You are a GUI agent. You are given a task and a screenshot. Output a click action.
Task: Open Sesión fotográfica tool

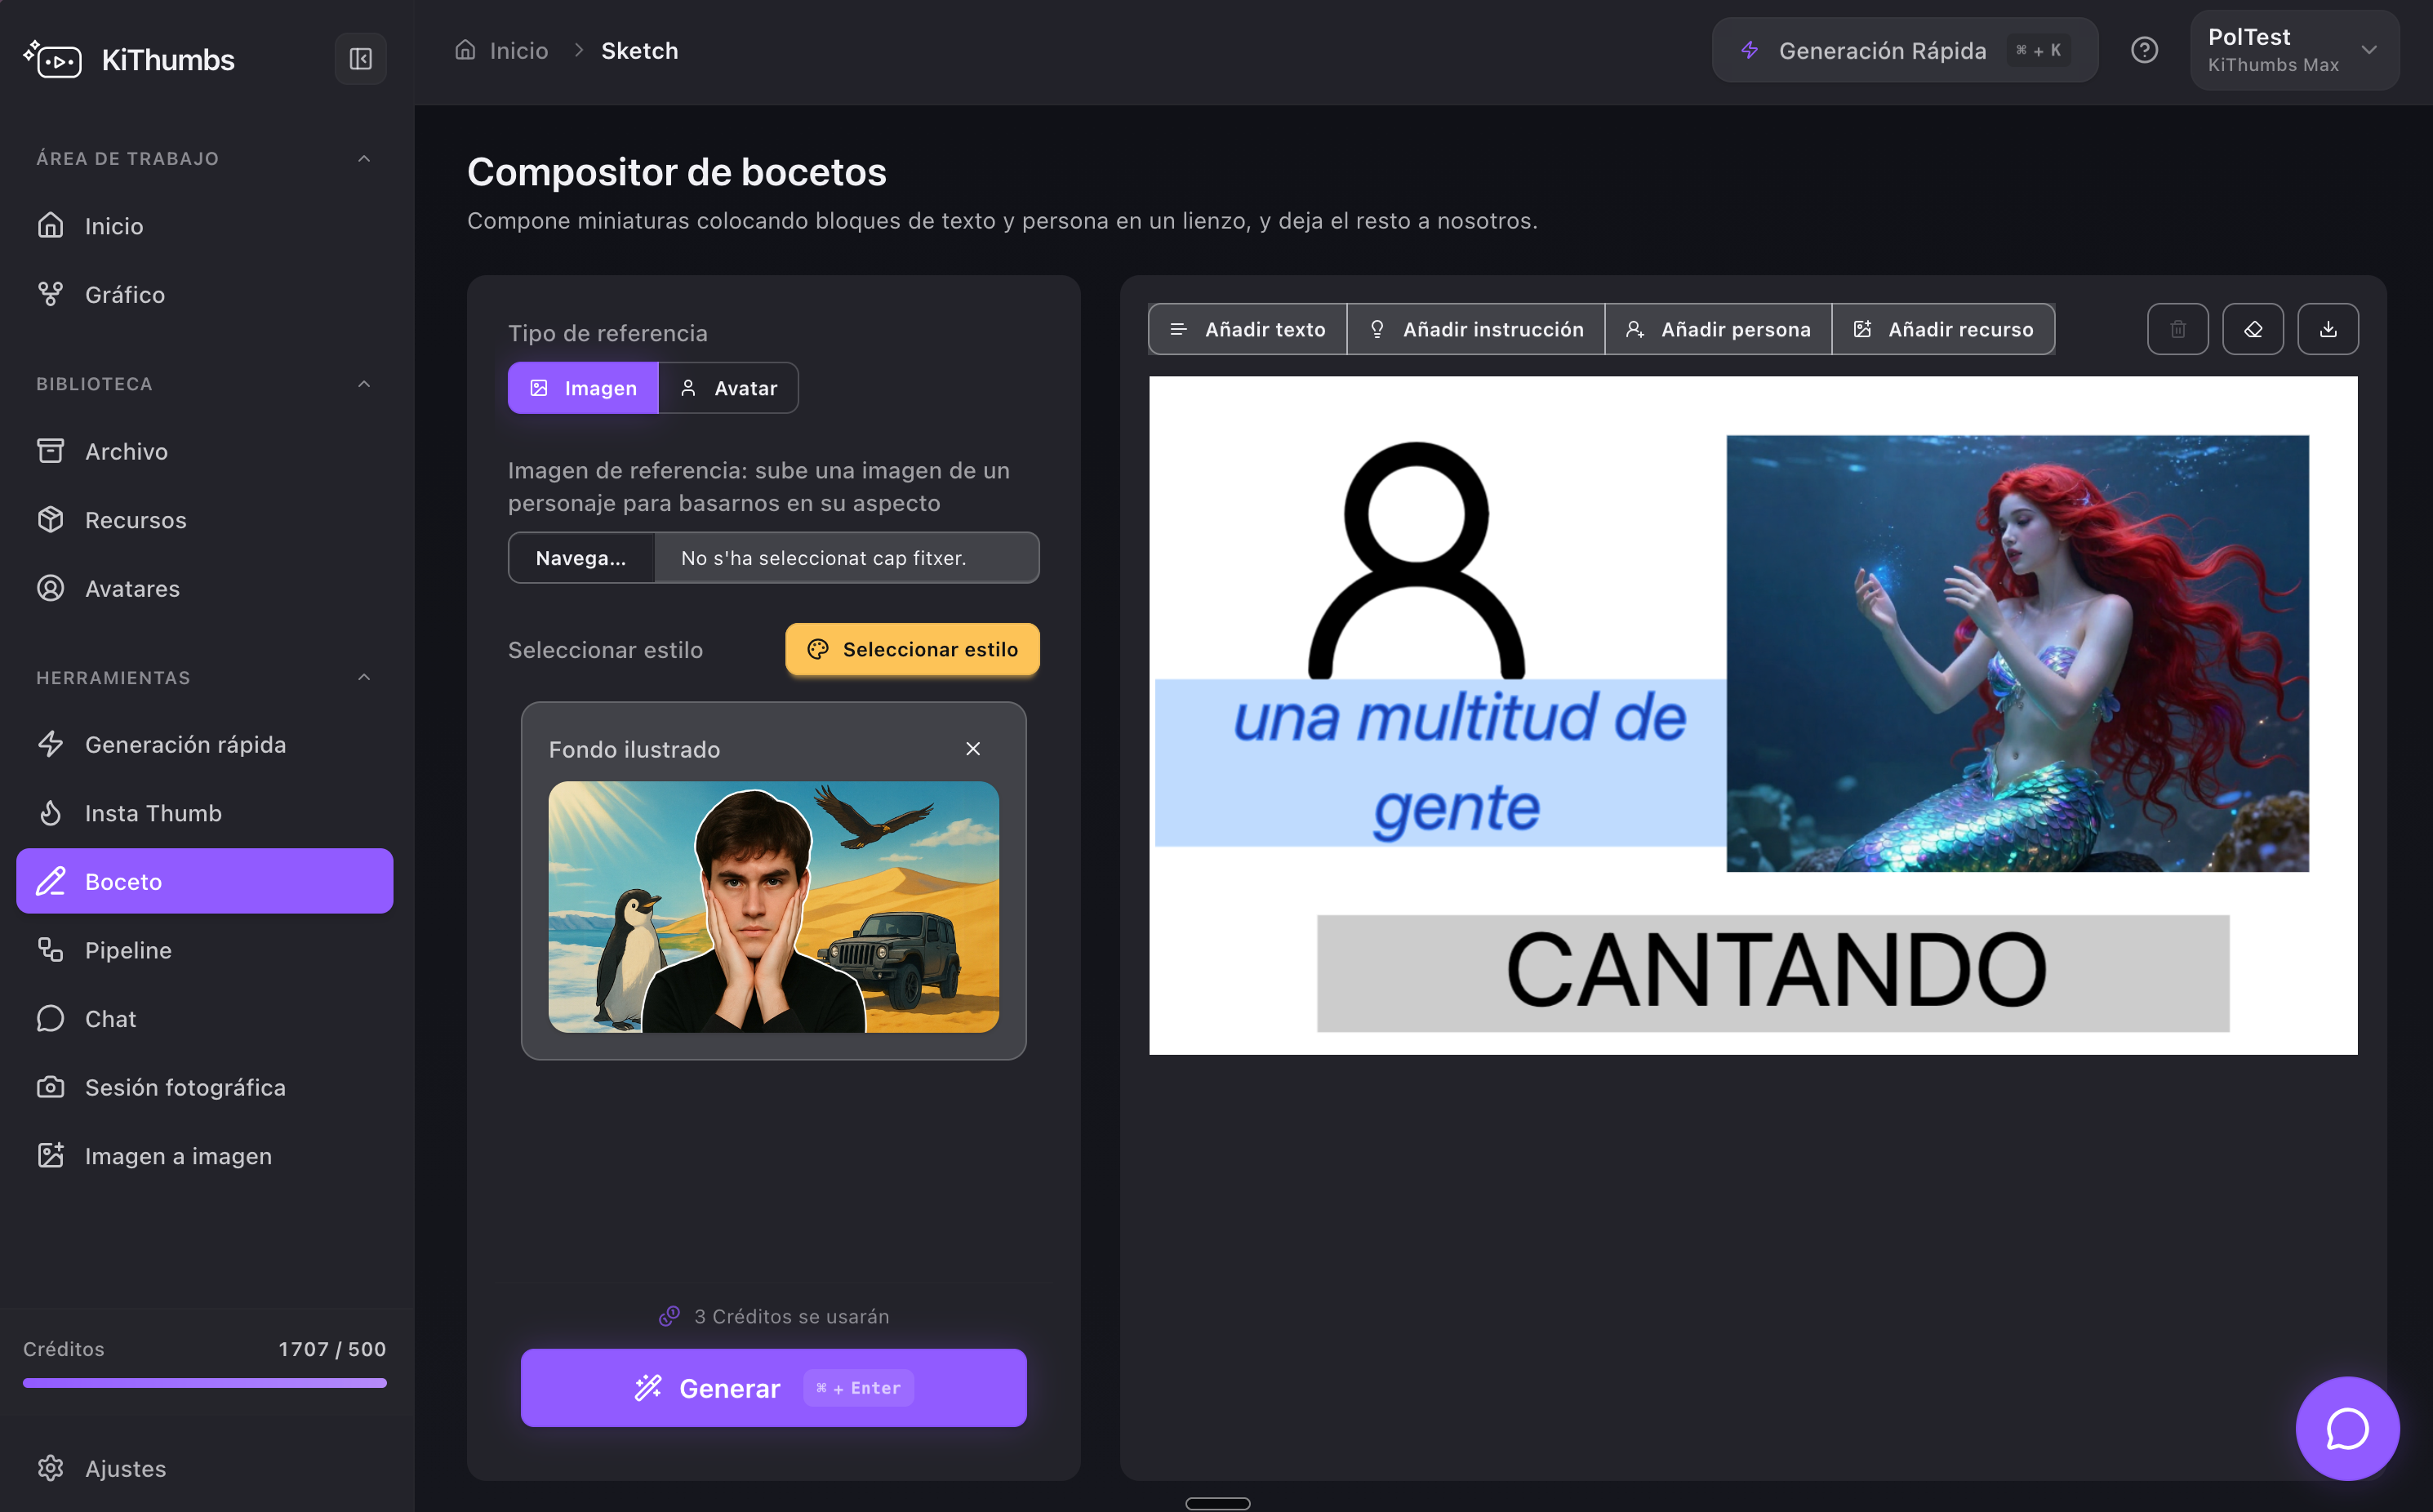coord(205,1087)
